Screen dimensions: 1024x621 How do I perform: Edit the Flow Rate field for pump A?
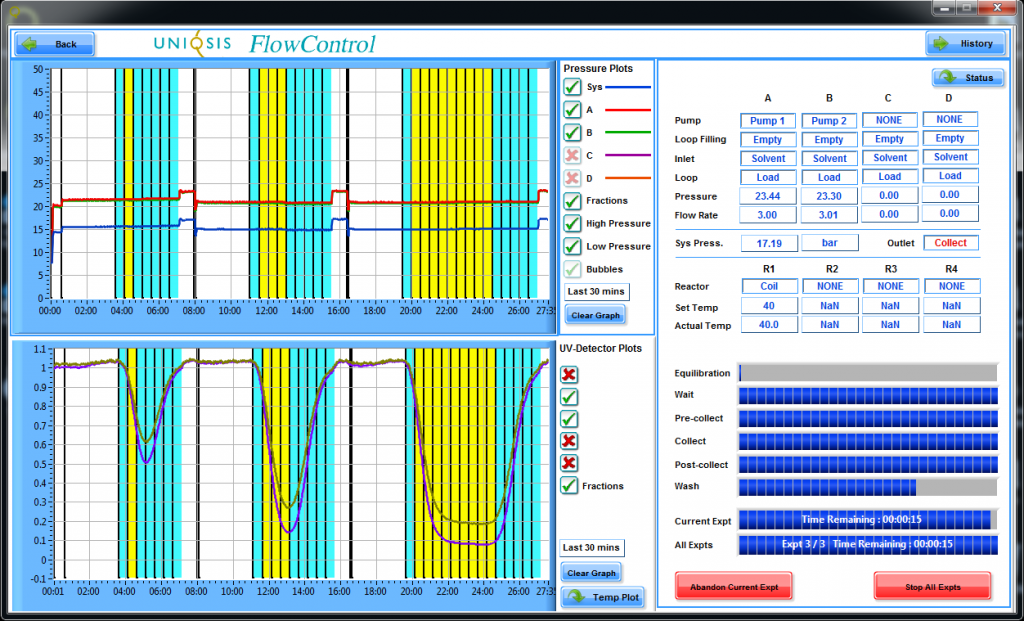767,214
